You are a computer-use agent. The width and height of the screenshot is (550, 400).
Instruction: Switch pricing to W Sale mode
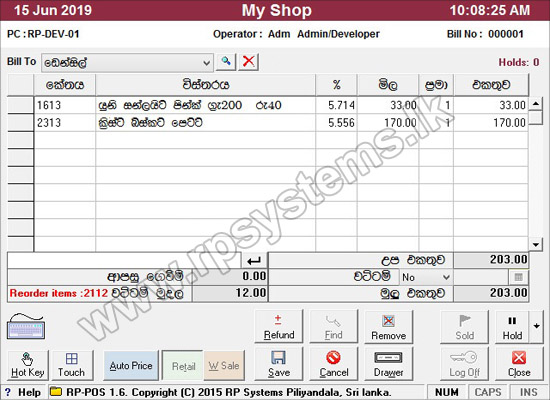click(224, 366)
